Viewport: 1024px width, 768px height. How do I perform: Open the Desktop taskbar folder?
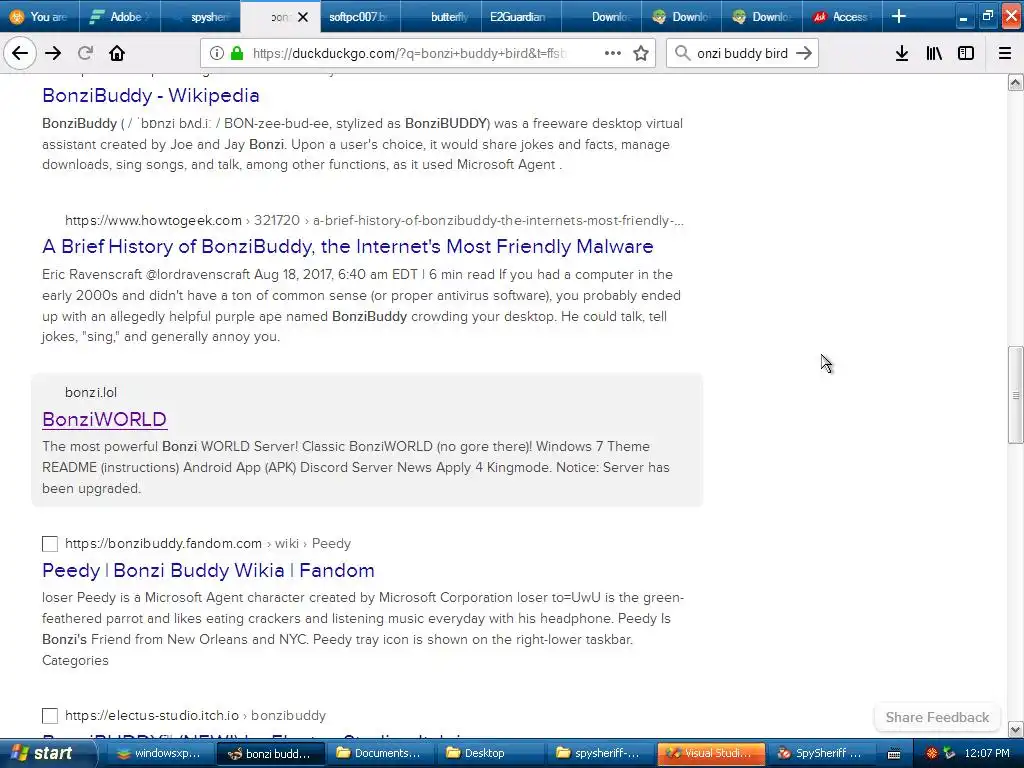point(490,753)
